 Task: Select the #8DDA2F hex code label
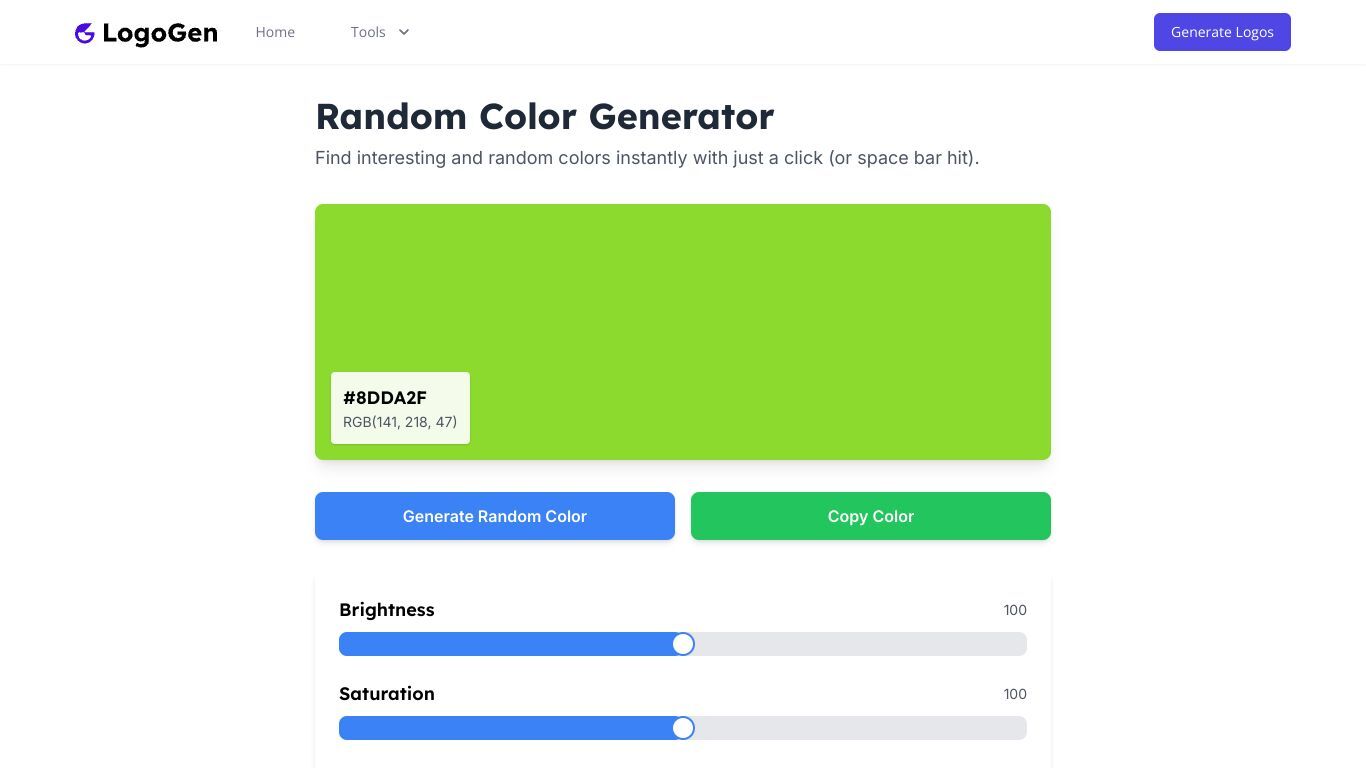point(385,397)
